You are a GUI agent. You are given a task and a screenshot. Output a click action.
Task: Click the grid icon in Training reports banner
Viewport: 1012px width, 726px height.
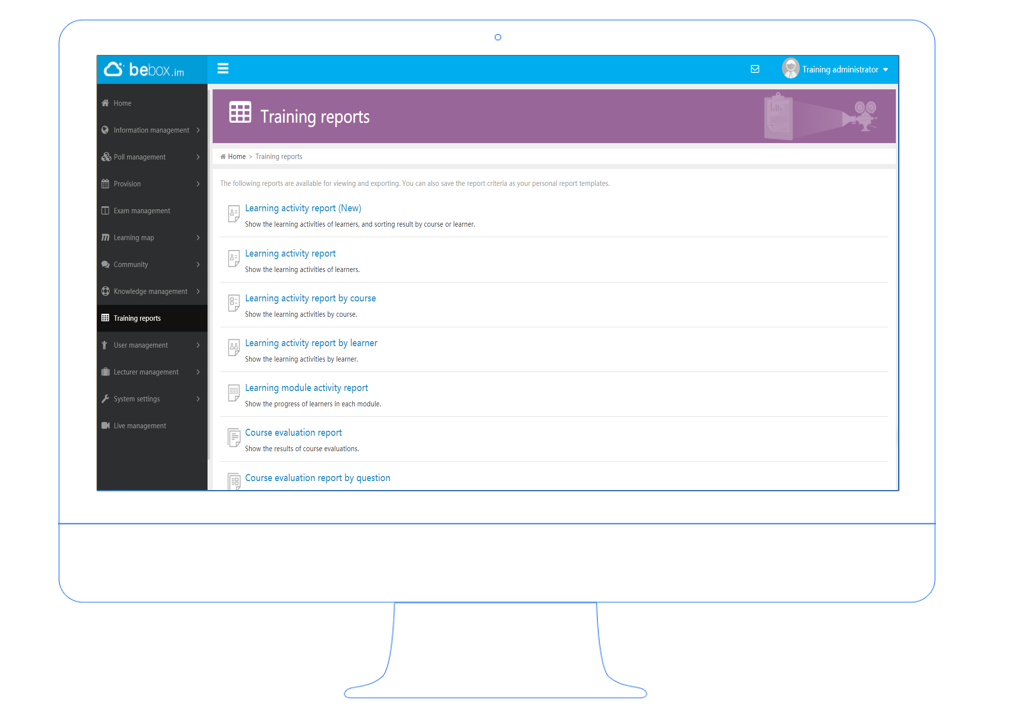point(240,112)
